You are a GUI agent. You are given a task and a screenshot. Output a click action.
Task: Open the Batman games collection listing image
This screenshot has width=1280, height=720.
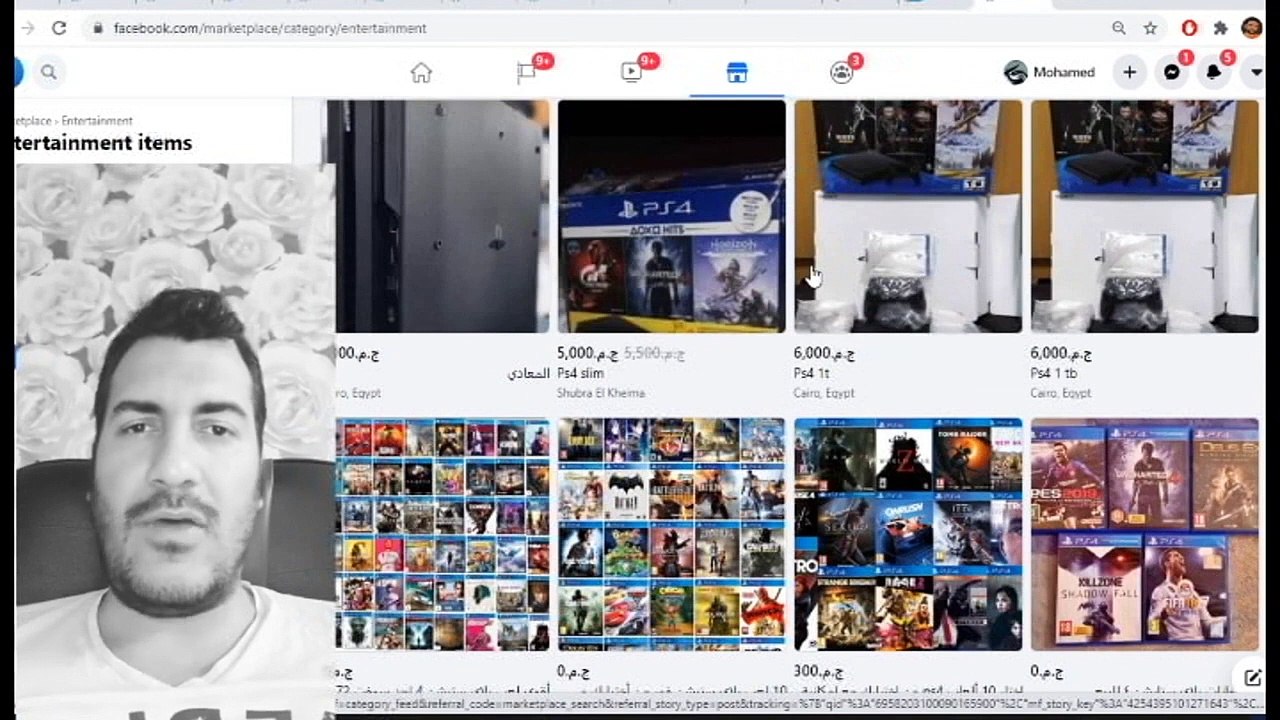(x=672, y=534)
